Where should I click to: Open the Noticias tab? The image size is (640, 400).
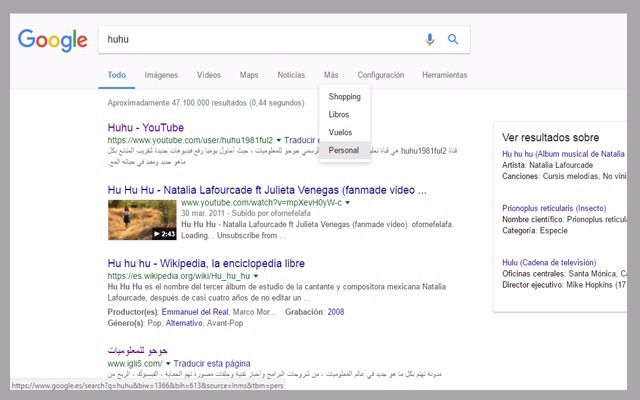tap(291, 75)
